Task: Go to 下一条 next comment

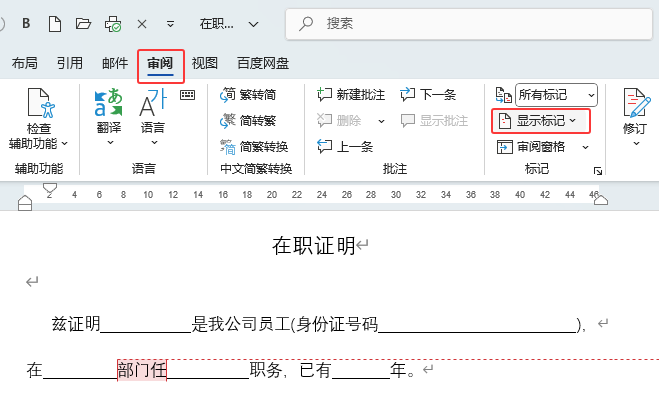Action: pos(428,95)
